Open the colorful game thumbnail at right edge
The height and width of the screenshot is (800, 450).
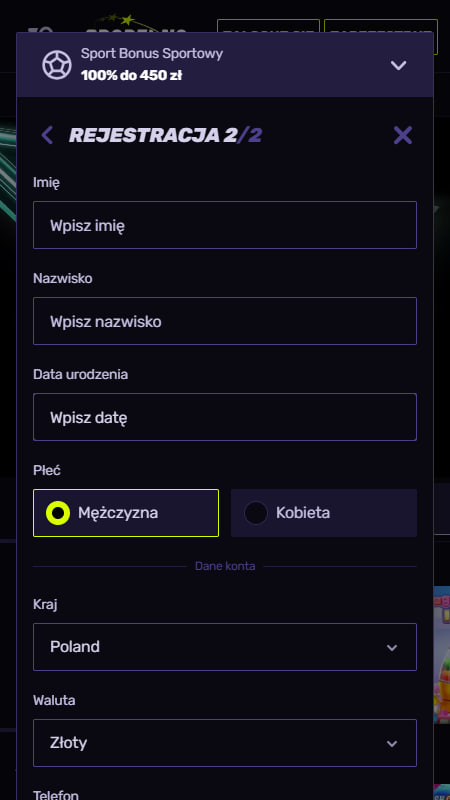[x=441, y=655]
